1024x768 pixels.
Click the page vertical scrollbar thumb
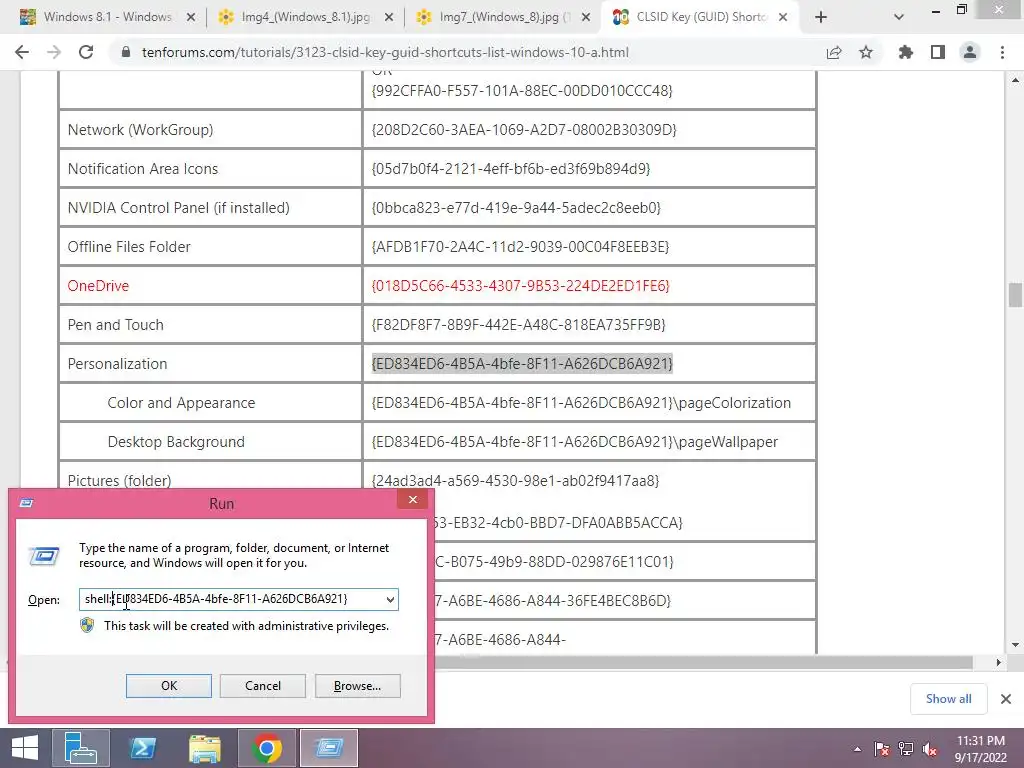pyautogui.click(x=1015, y=295)
